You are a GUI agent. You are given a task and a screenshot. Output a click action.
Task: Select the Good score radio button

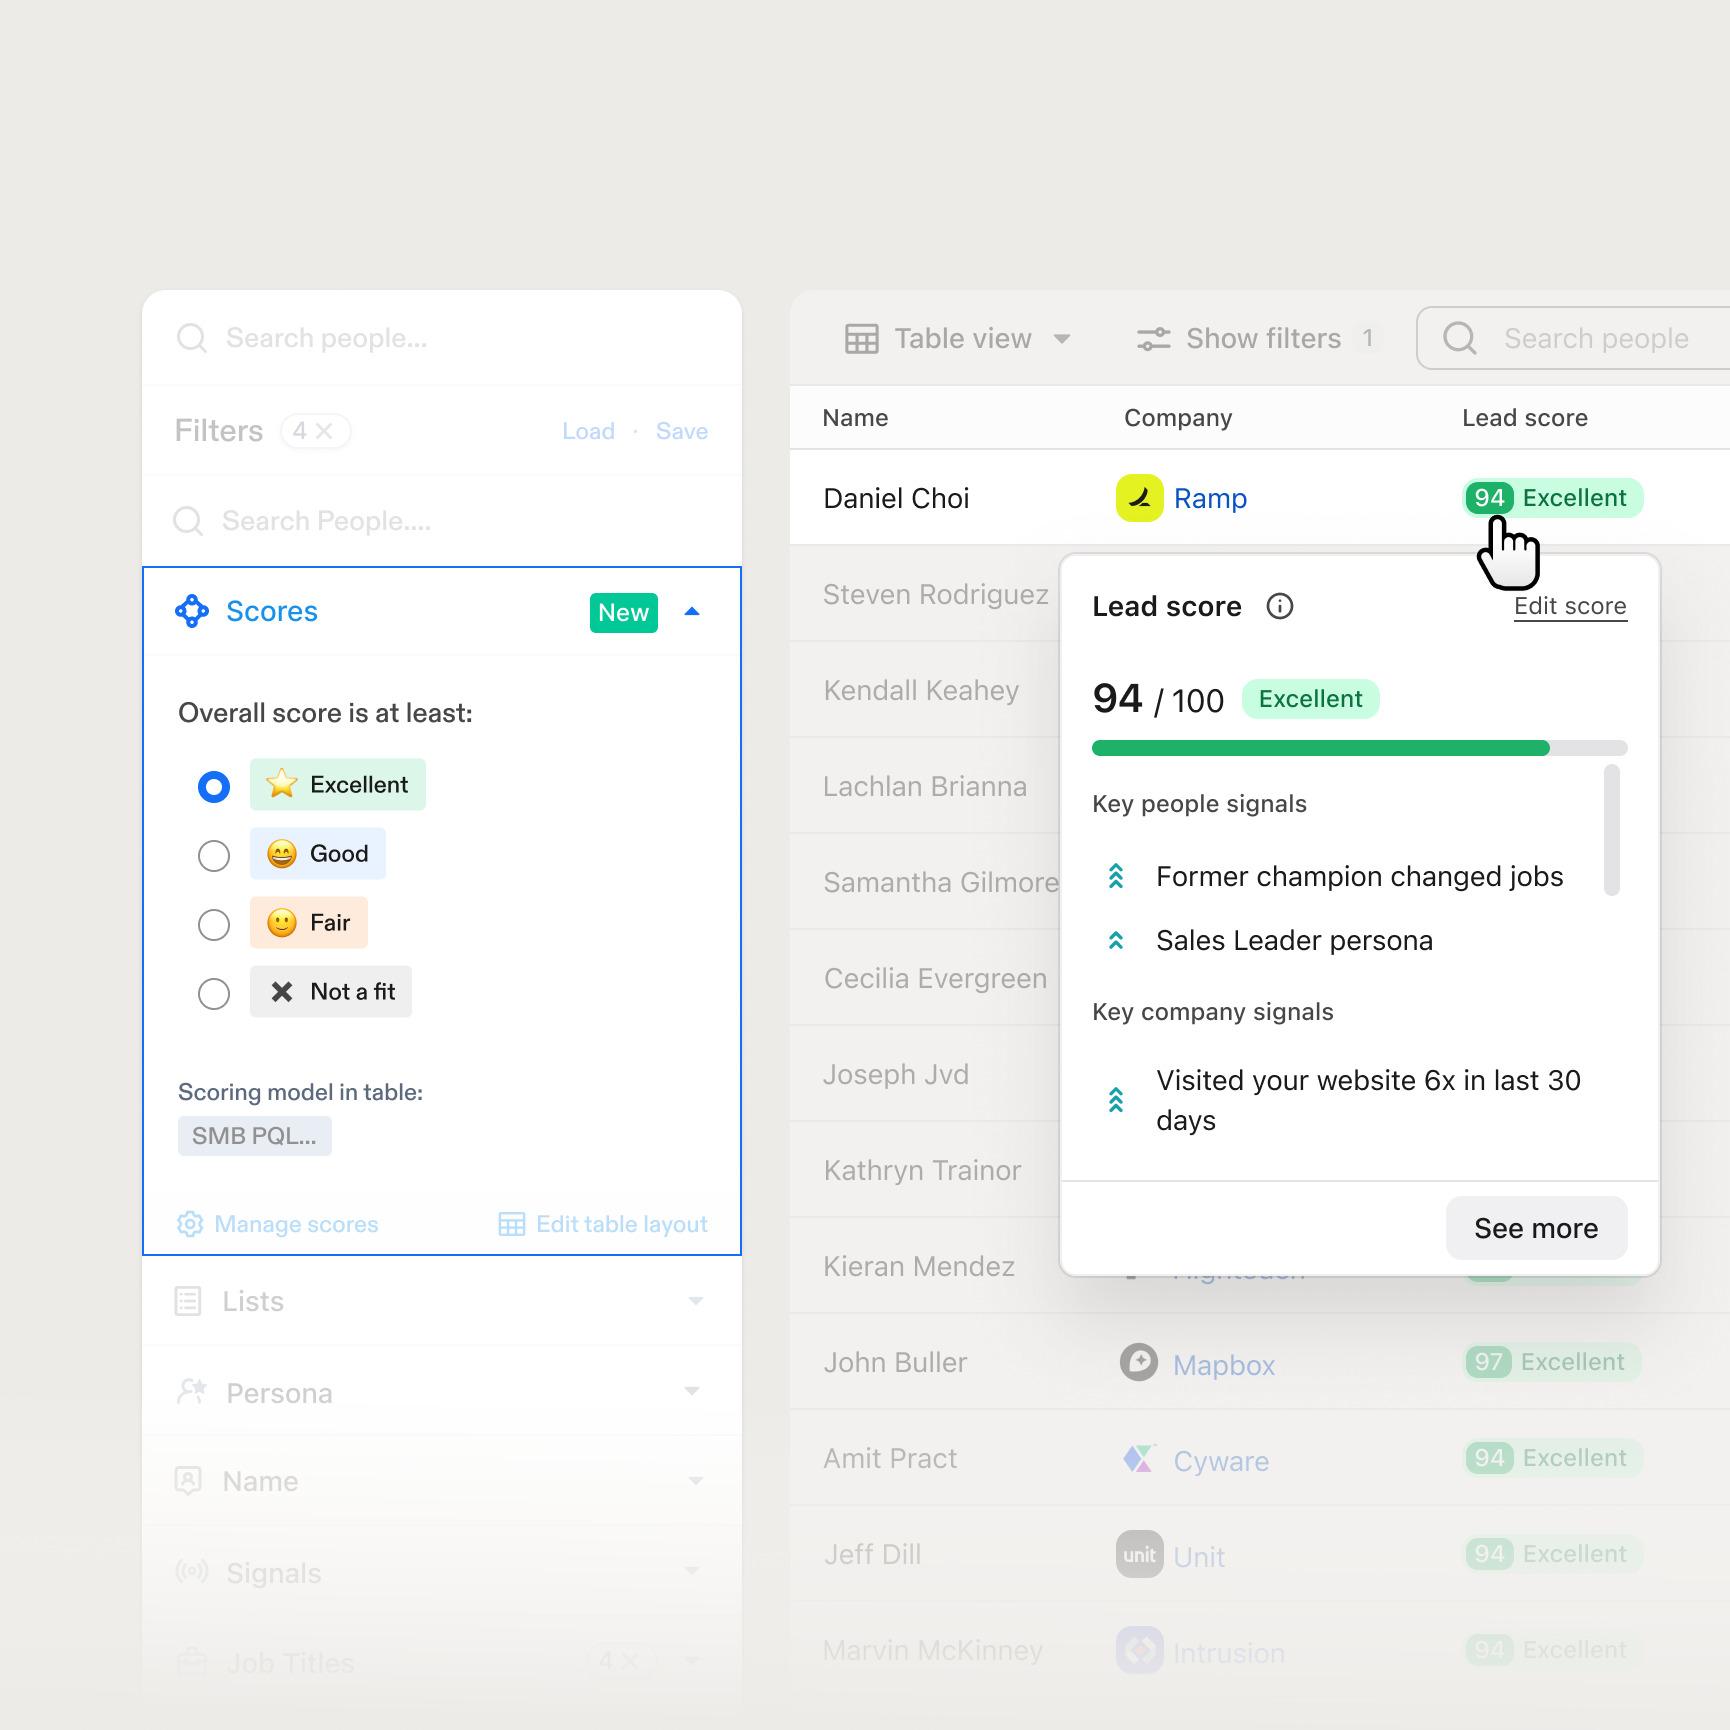(214, 856)
